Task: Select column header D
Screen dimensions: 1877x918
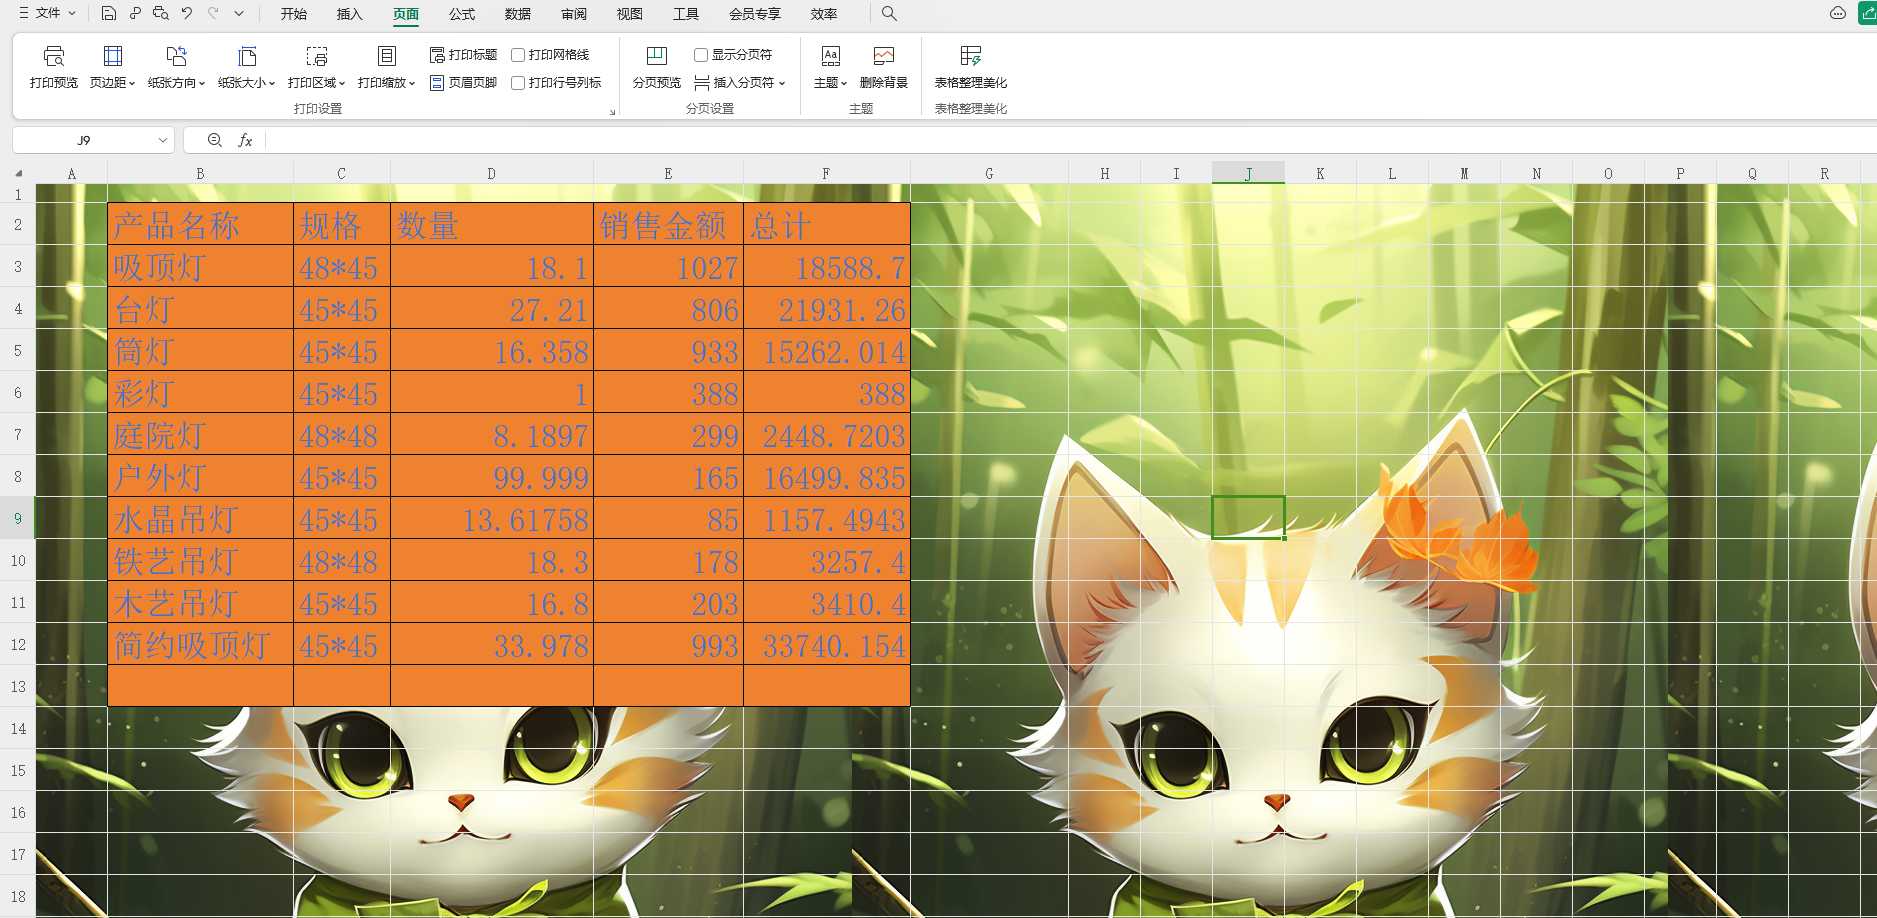Action: coord(491,174)
